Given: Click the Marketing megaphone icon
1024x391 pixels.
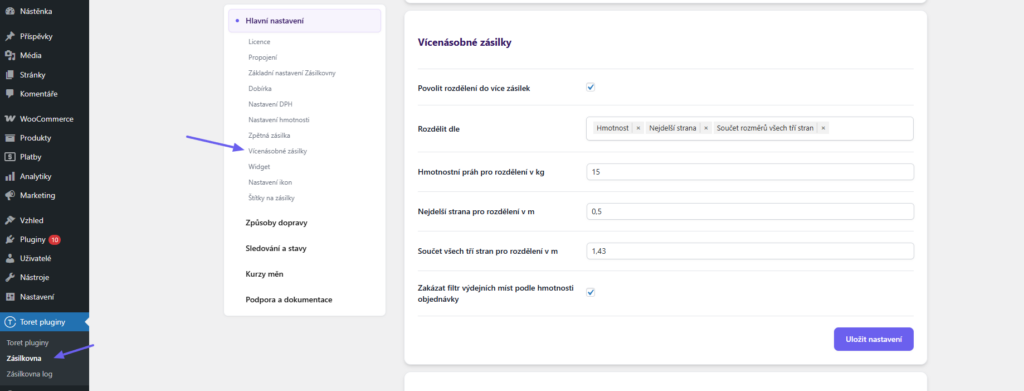Looking at the screenshot, I should [10, 195].
